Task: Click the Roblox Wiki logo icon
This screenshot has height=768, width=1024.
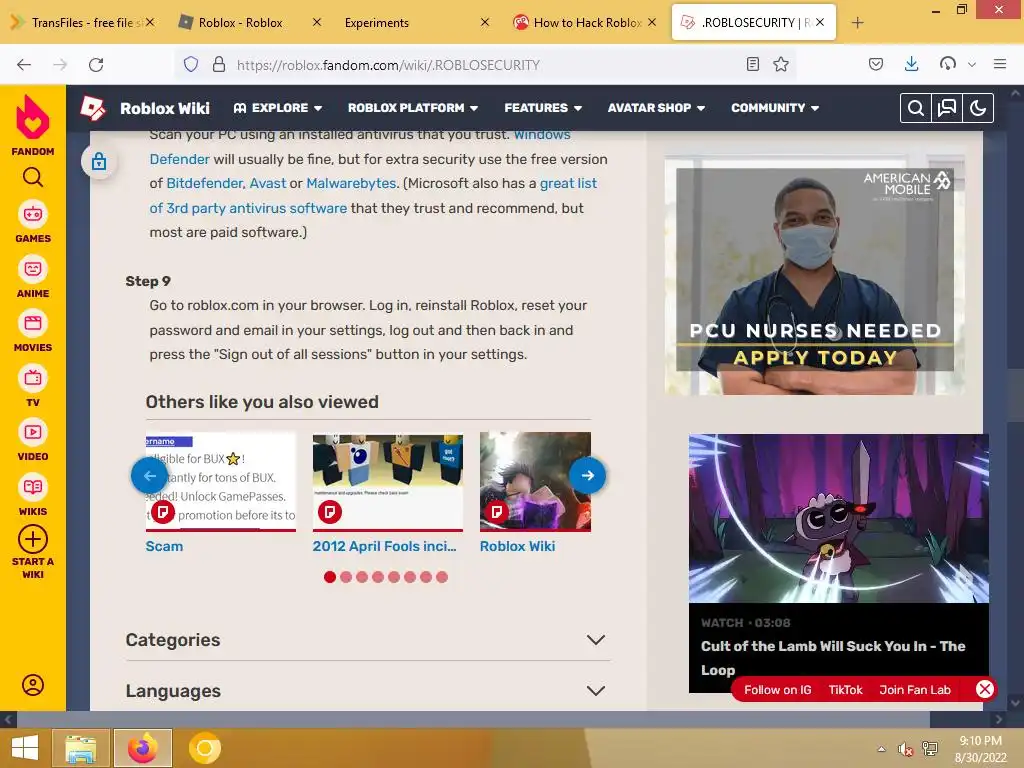Action: pos(93,108)
